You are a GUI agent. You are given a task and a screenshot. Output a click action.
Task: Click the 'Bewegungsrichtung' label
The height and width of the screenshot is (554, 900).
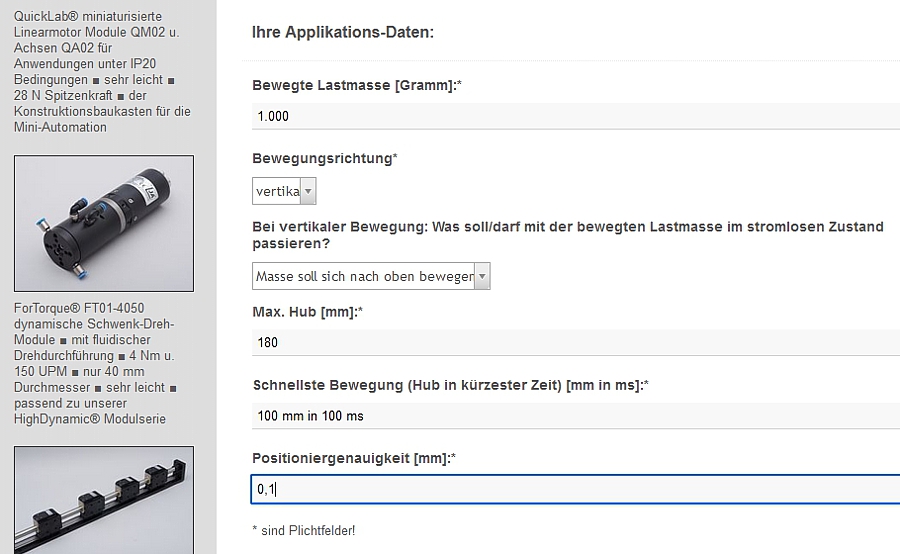click(x=325, y=158)
